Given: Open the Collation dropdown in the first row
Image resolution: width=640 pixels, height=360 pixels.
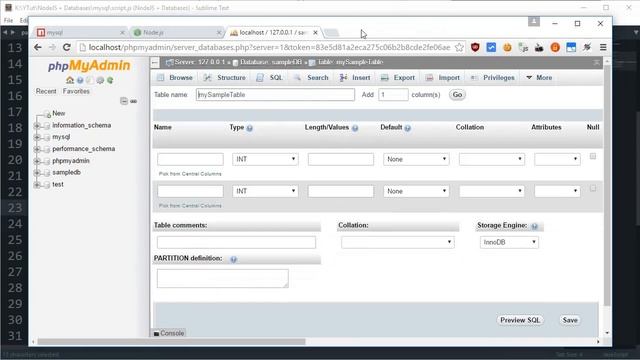Looking at the screenshot, I should pos(491,159).
